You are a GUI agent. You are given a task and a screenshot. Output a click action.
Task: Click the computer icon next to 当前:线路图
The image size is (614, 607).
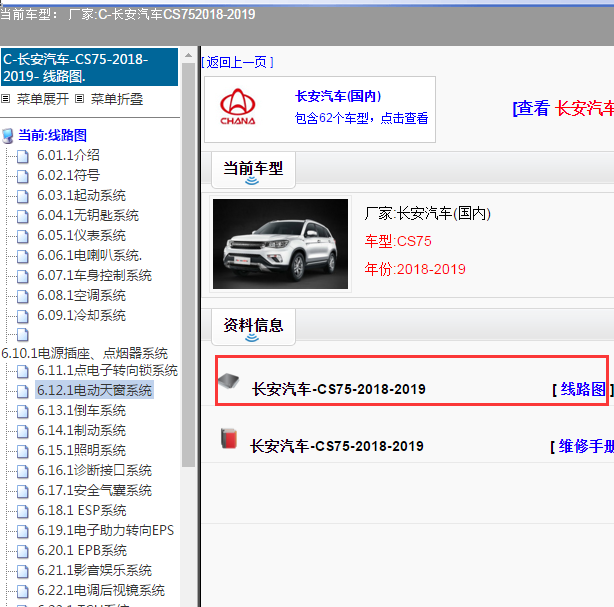7,136
